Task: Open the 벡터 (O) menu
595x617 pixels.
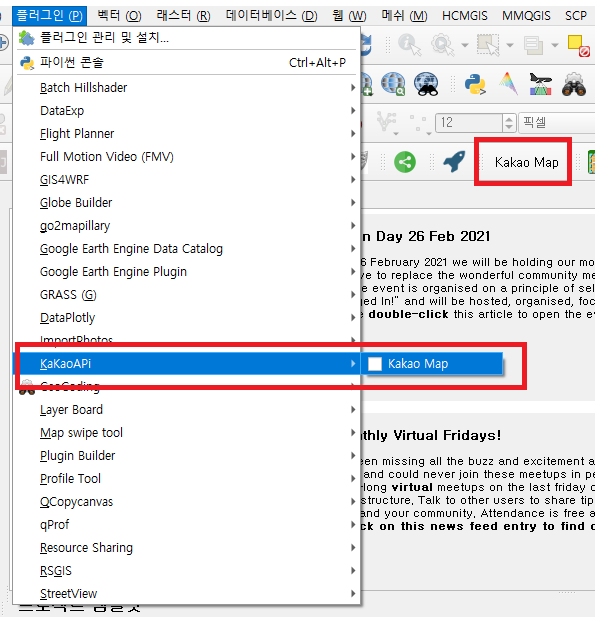Action: [x=119, y=16]
